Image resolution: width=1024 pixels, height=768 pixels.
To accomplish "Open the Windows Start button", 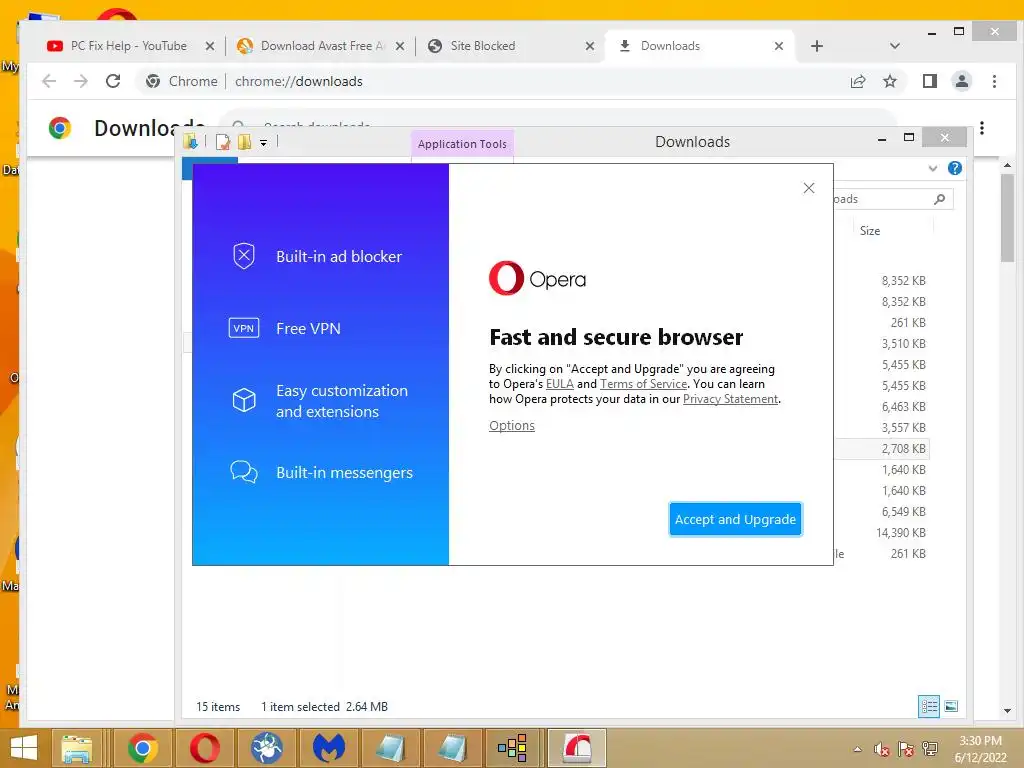I will click(24, 748).
